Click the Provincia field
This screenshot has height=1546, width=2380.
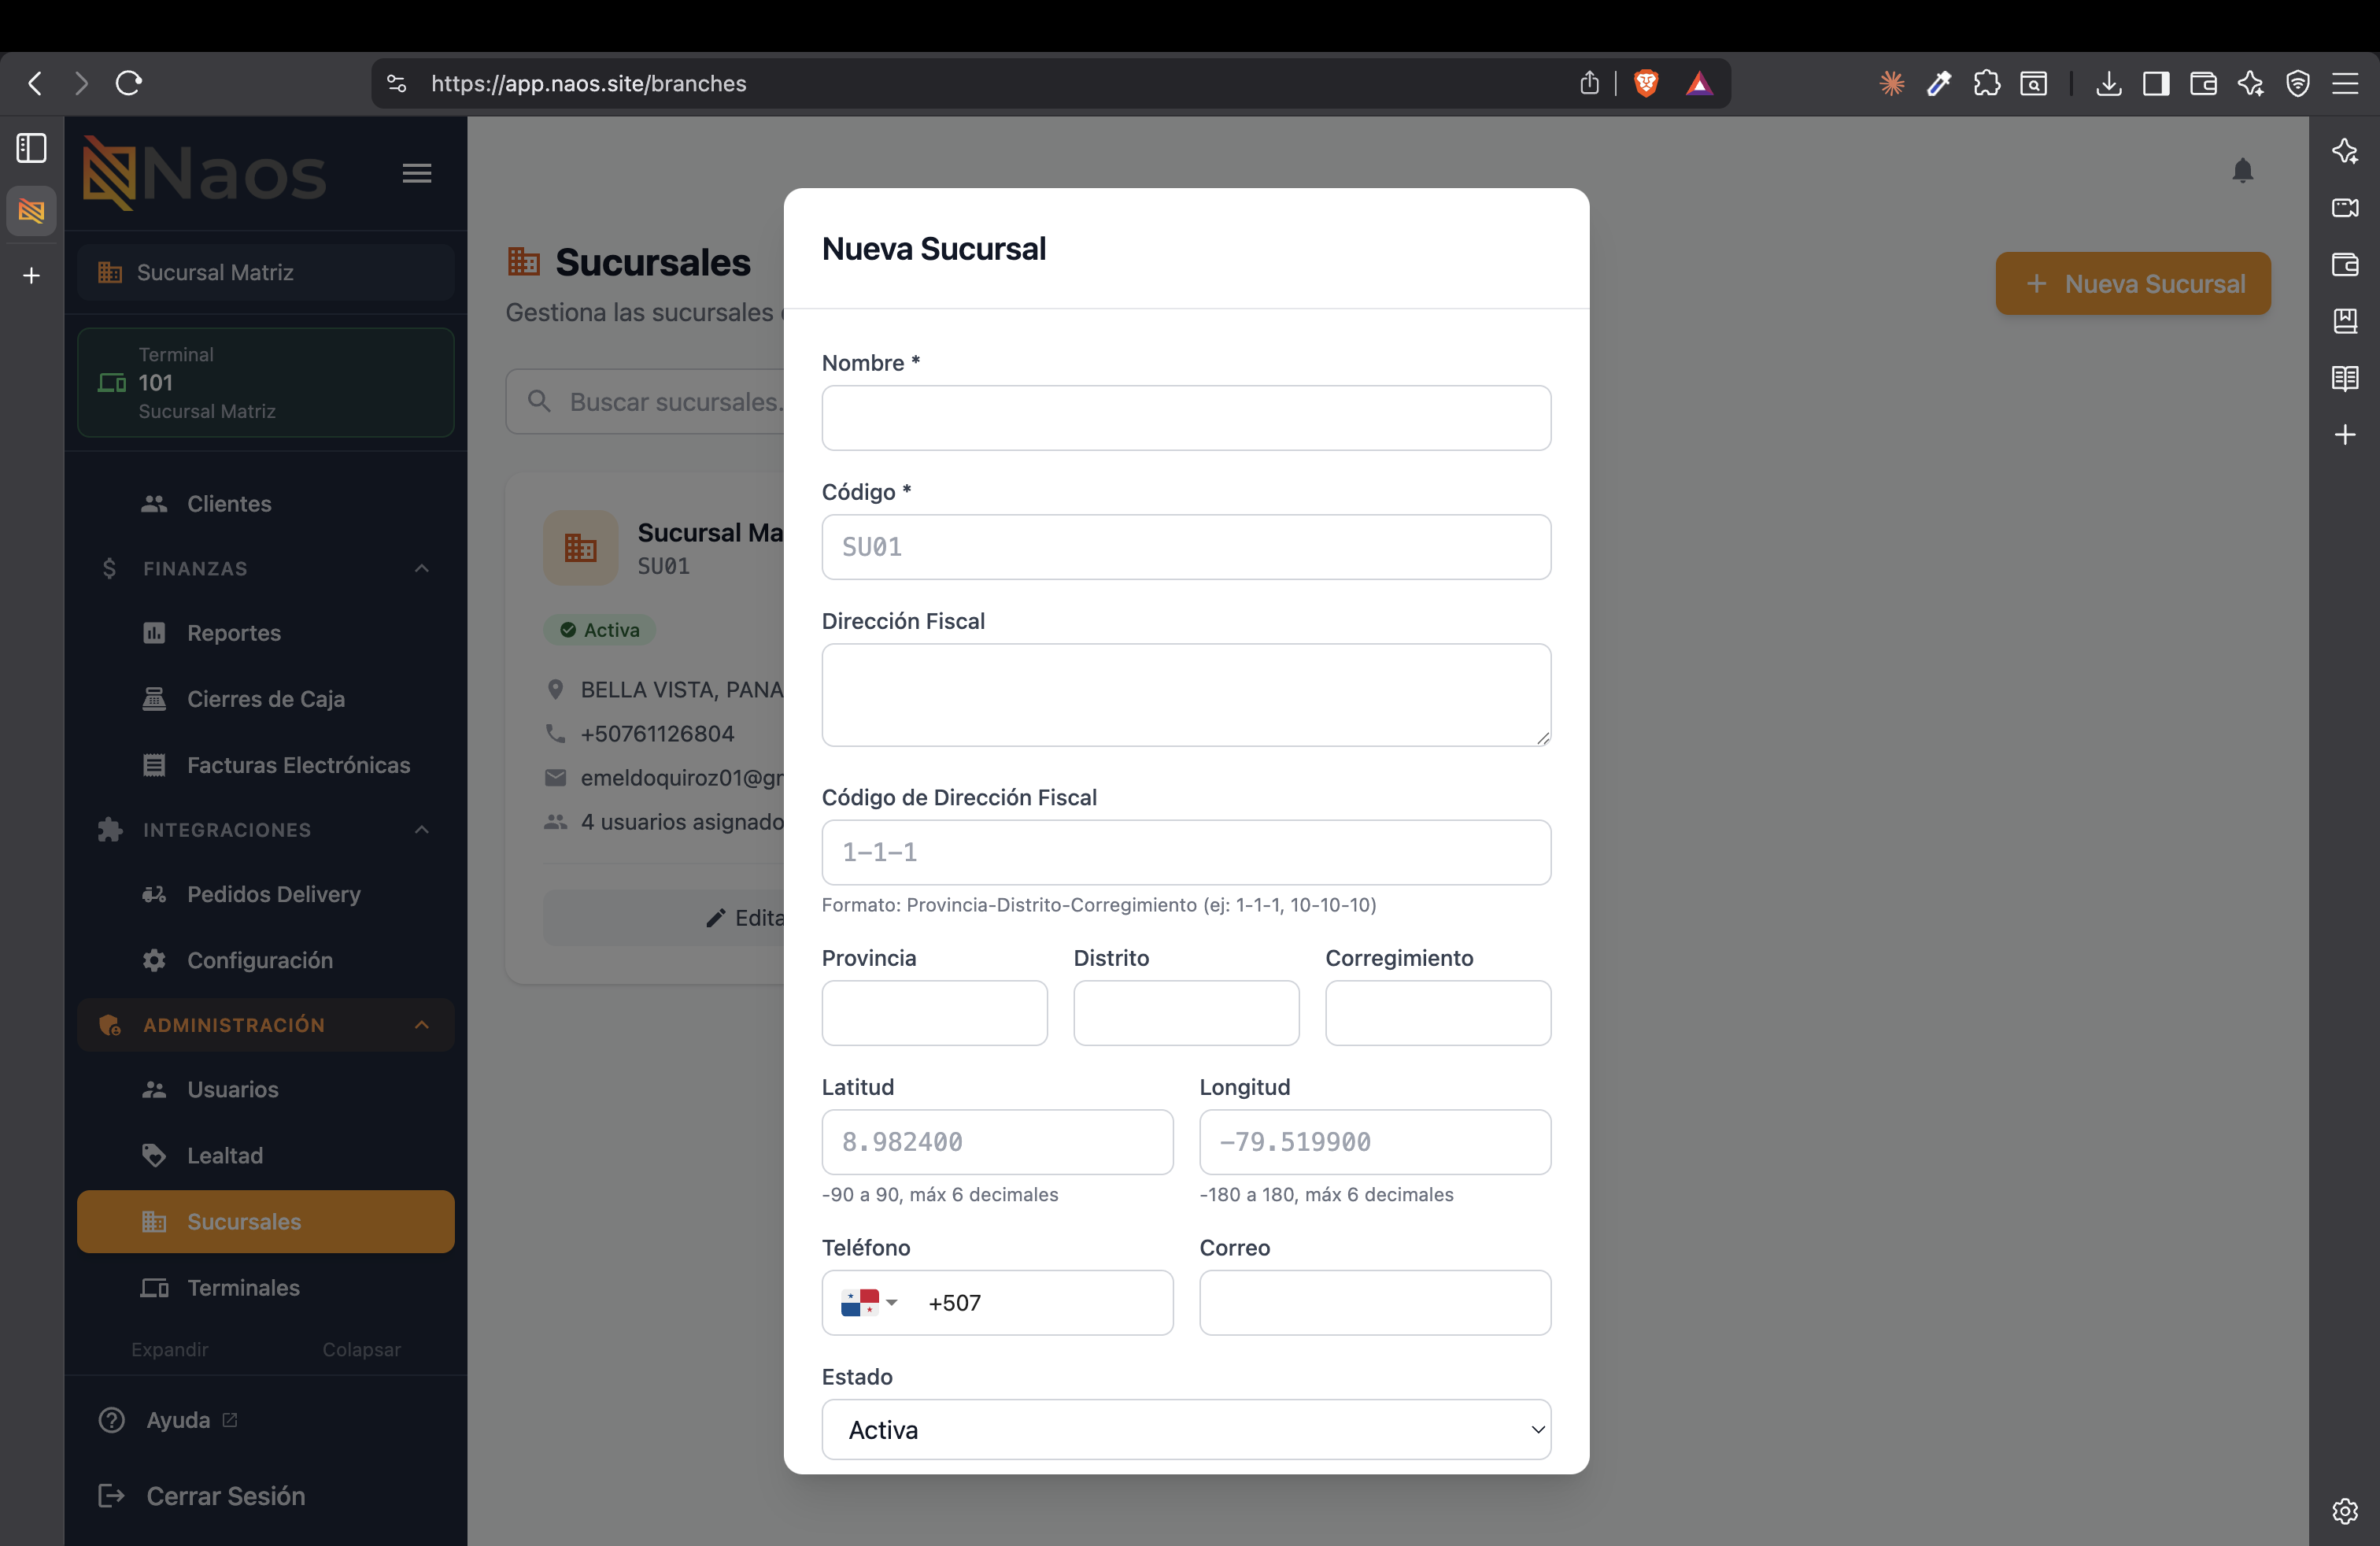pos(934,1013)
